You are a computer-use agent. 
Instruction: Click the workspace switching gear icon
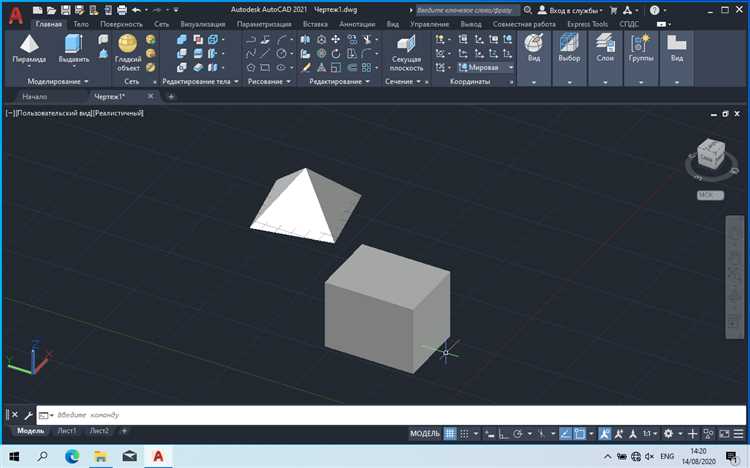click(668, 434)
